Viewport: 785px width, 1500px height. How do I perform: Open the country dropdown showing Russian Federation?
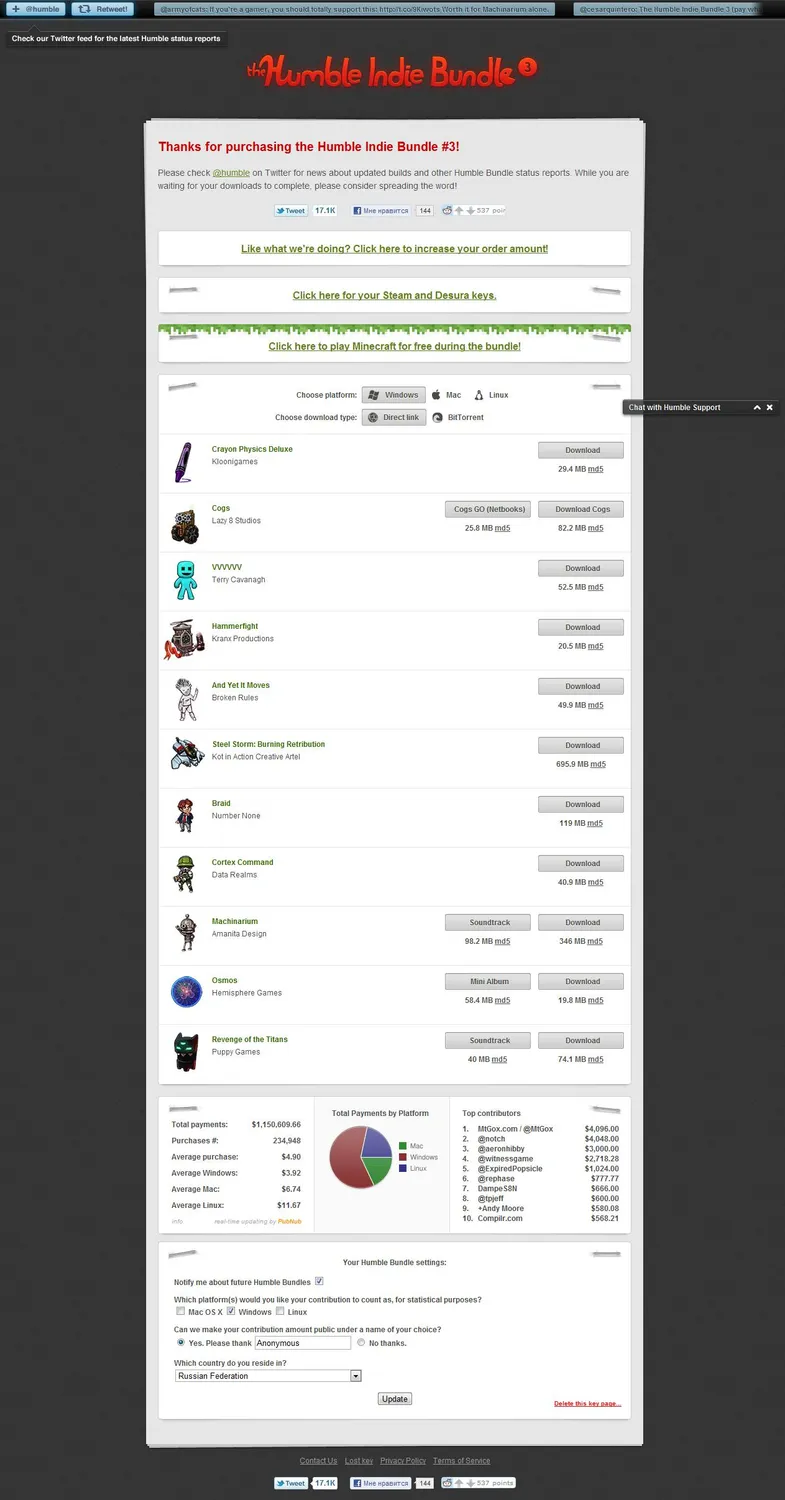tap(268, 1376)
